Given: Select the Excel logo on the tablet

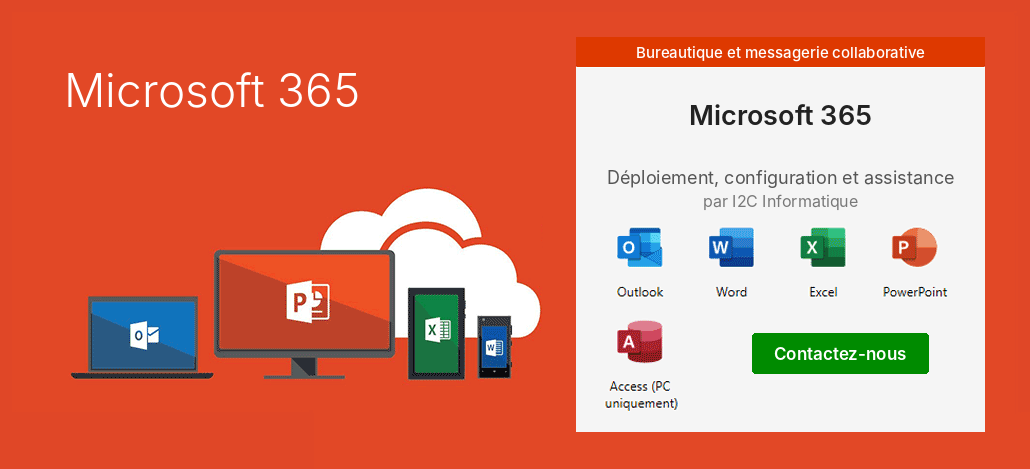Looking at the screenshot, I should 437,328.
